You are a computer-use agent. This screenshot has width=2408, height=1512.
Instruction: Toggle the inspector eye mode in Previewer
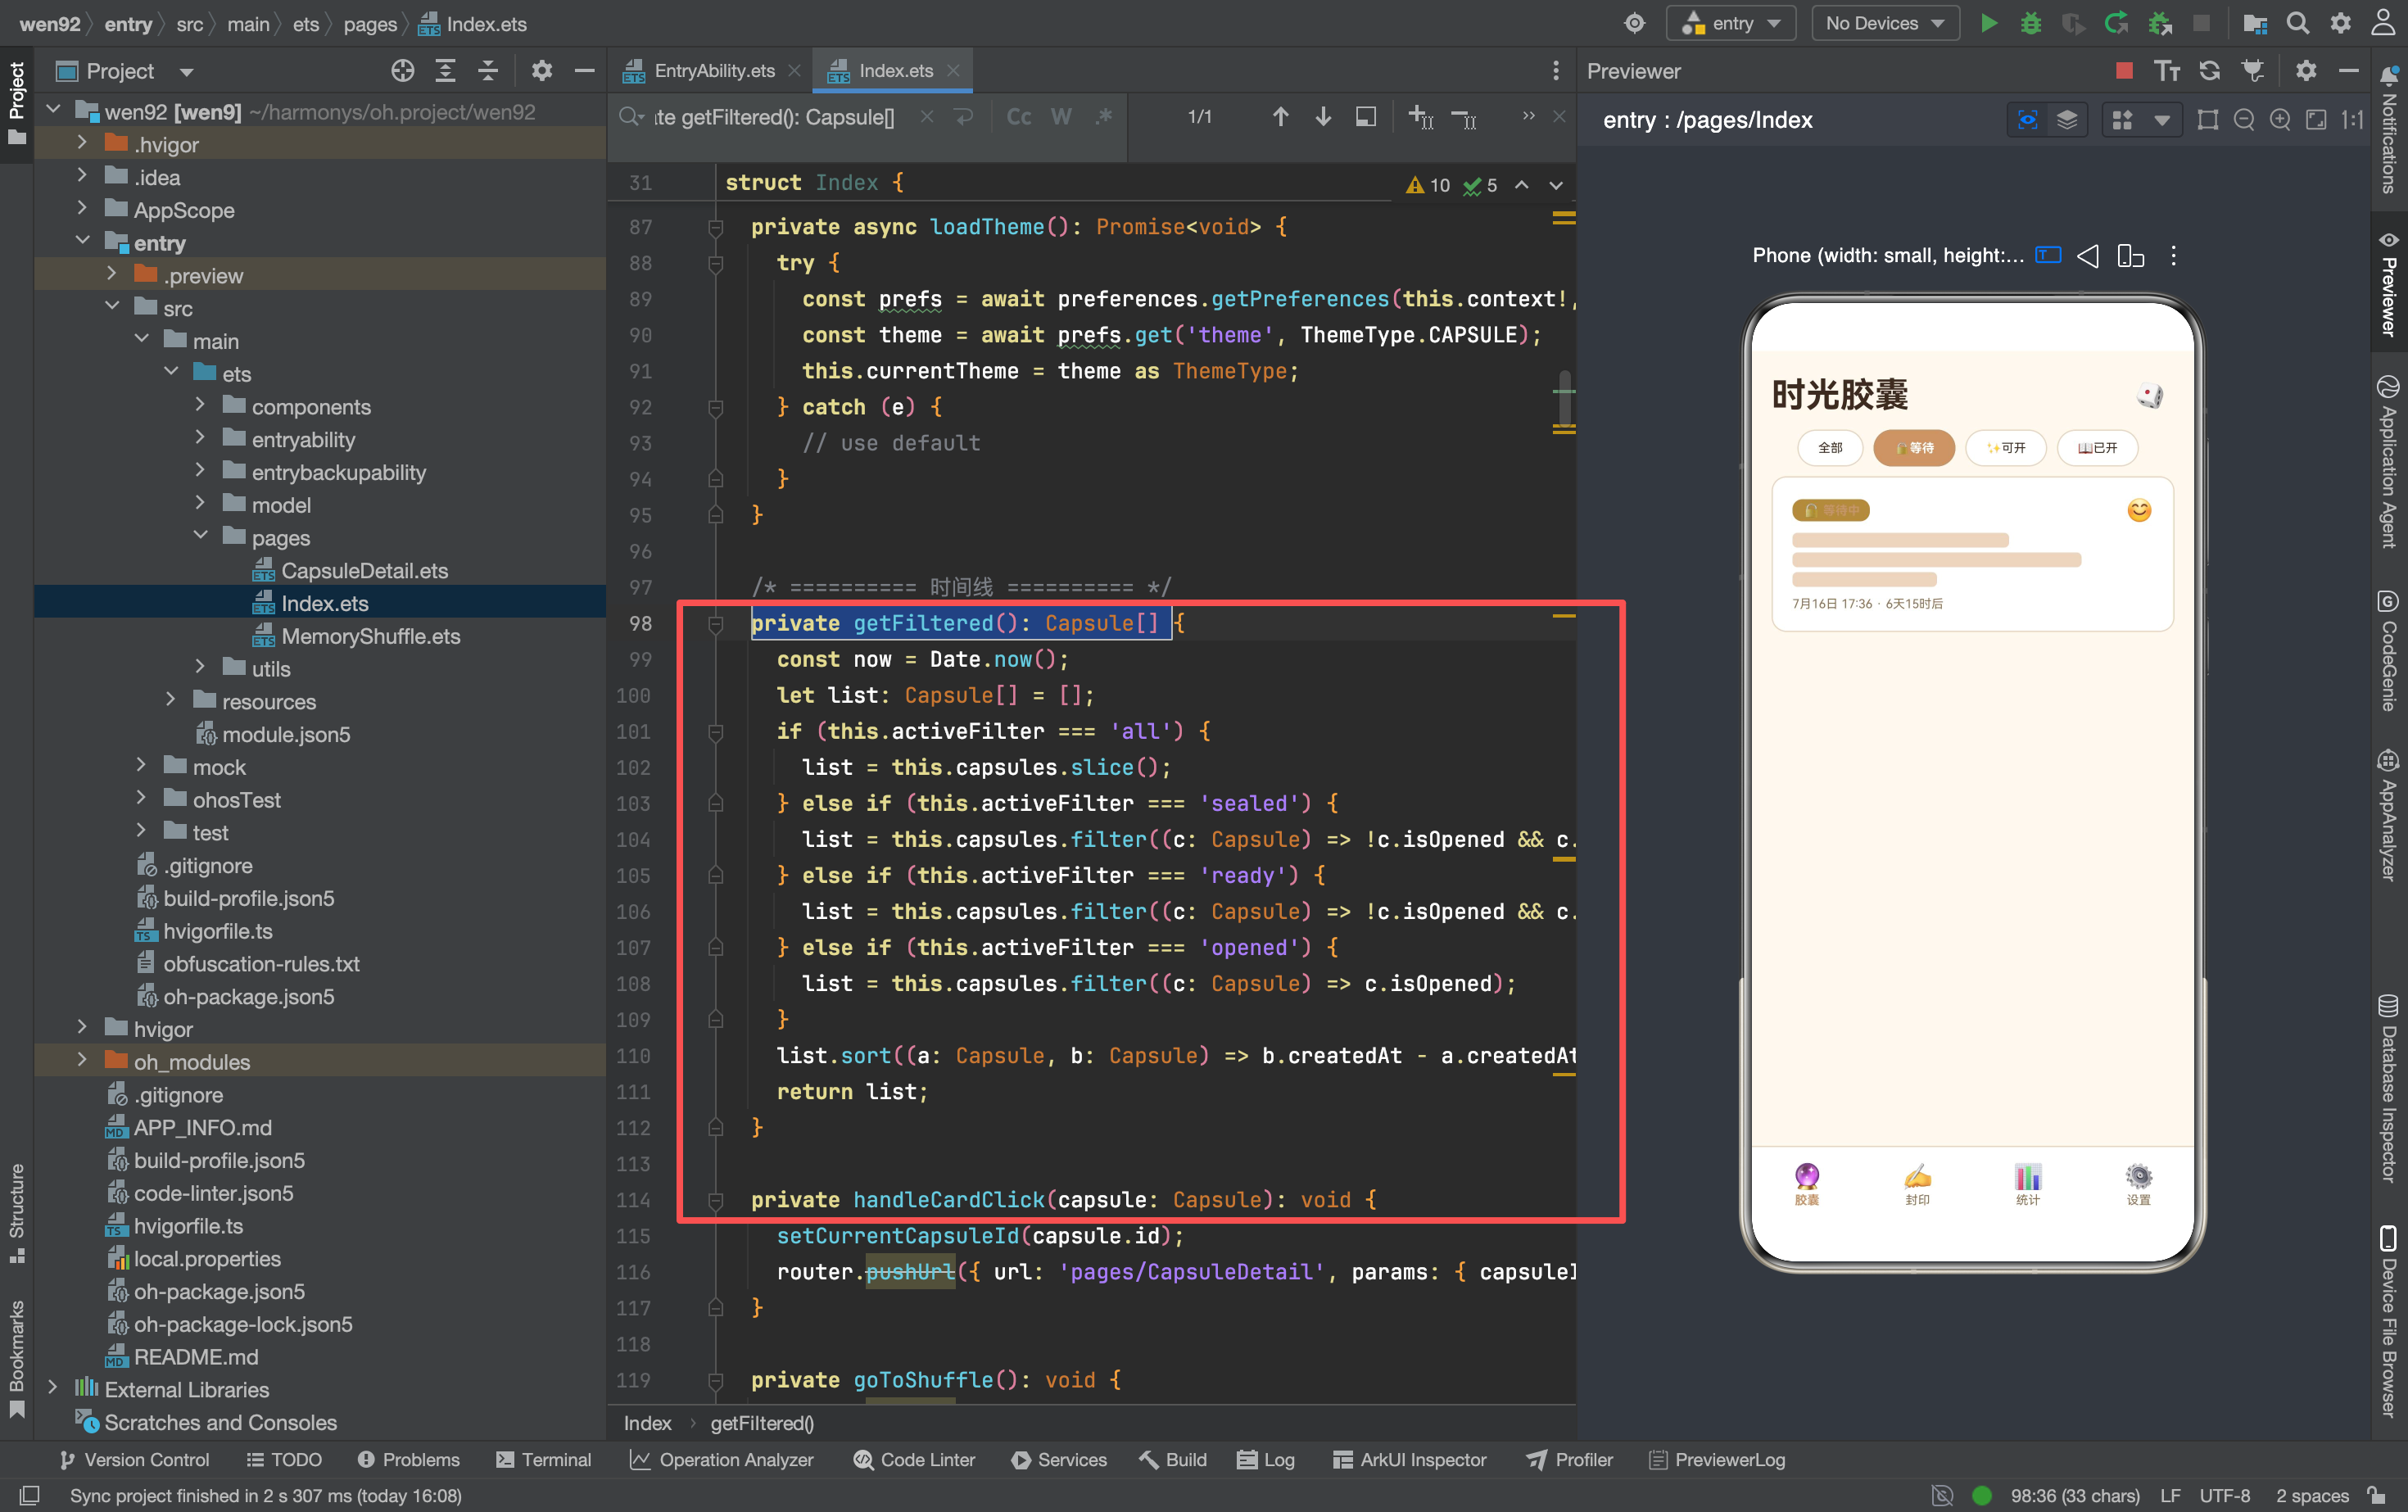click(2027, 120)
